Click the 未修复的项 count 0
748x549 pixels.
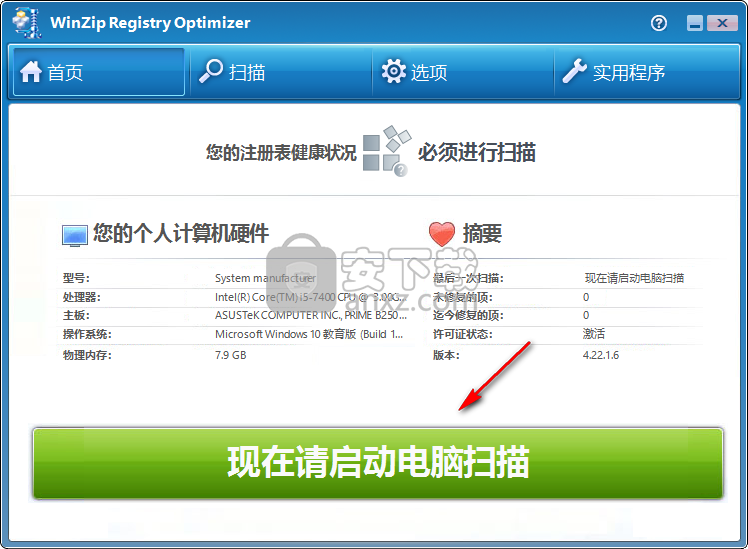click(x=586, y=297)
